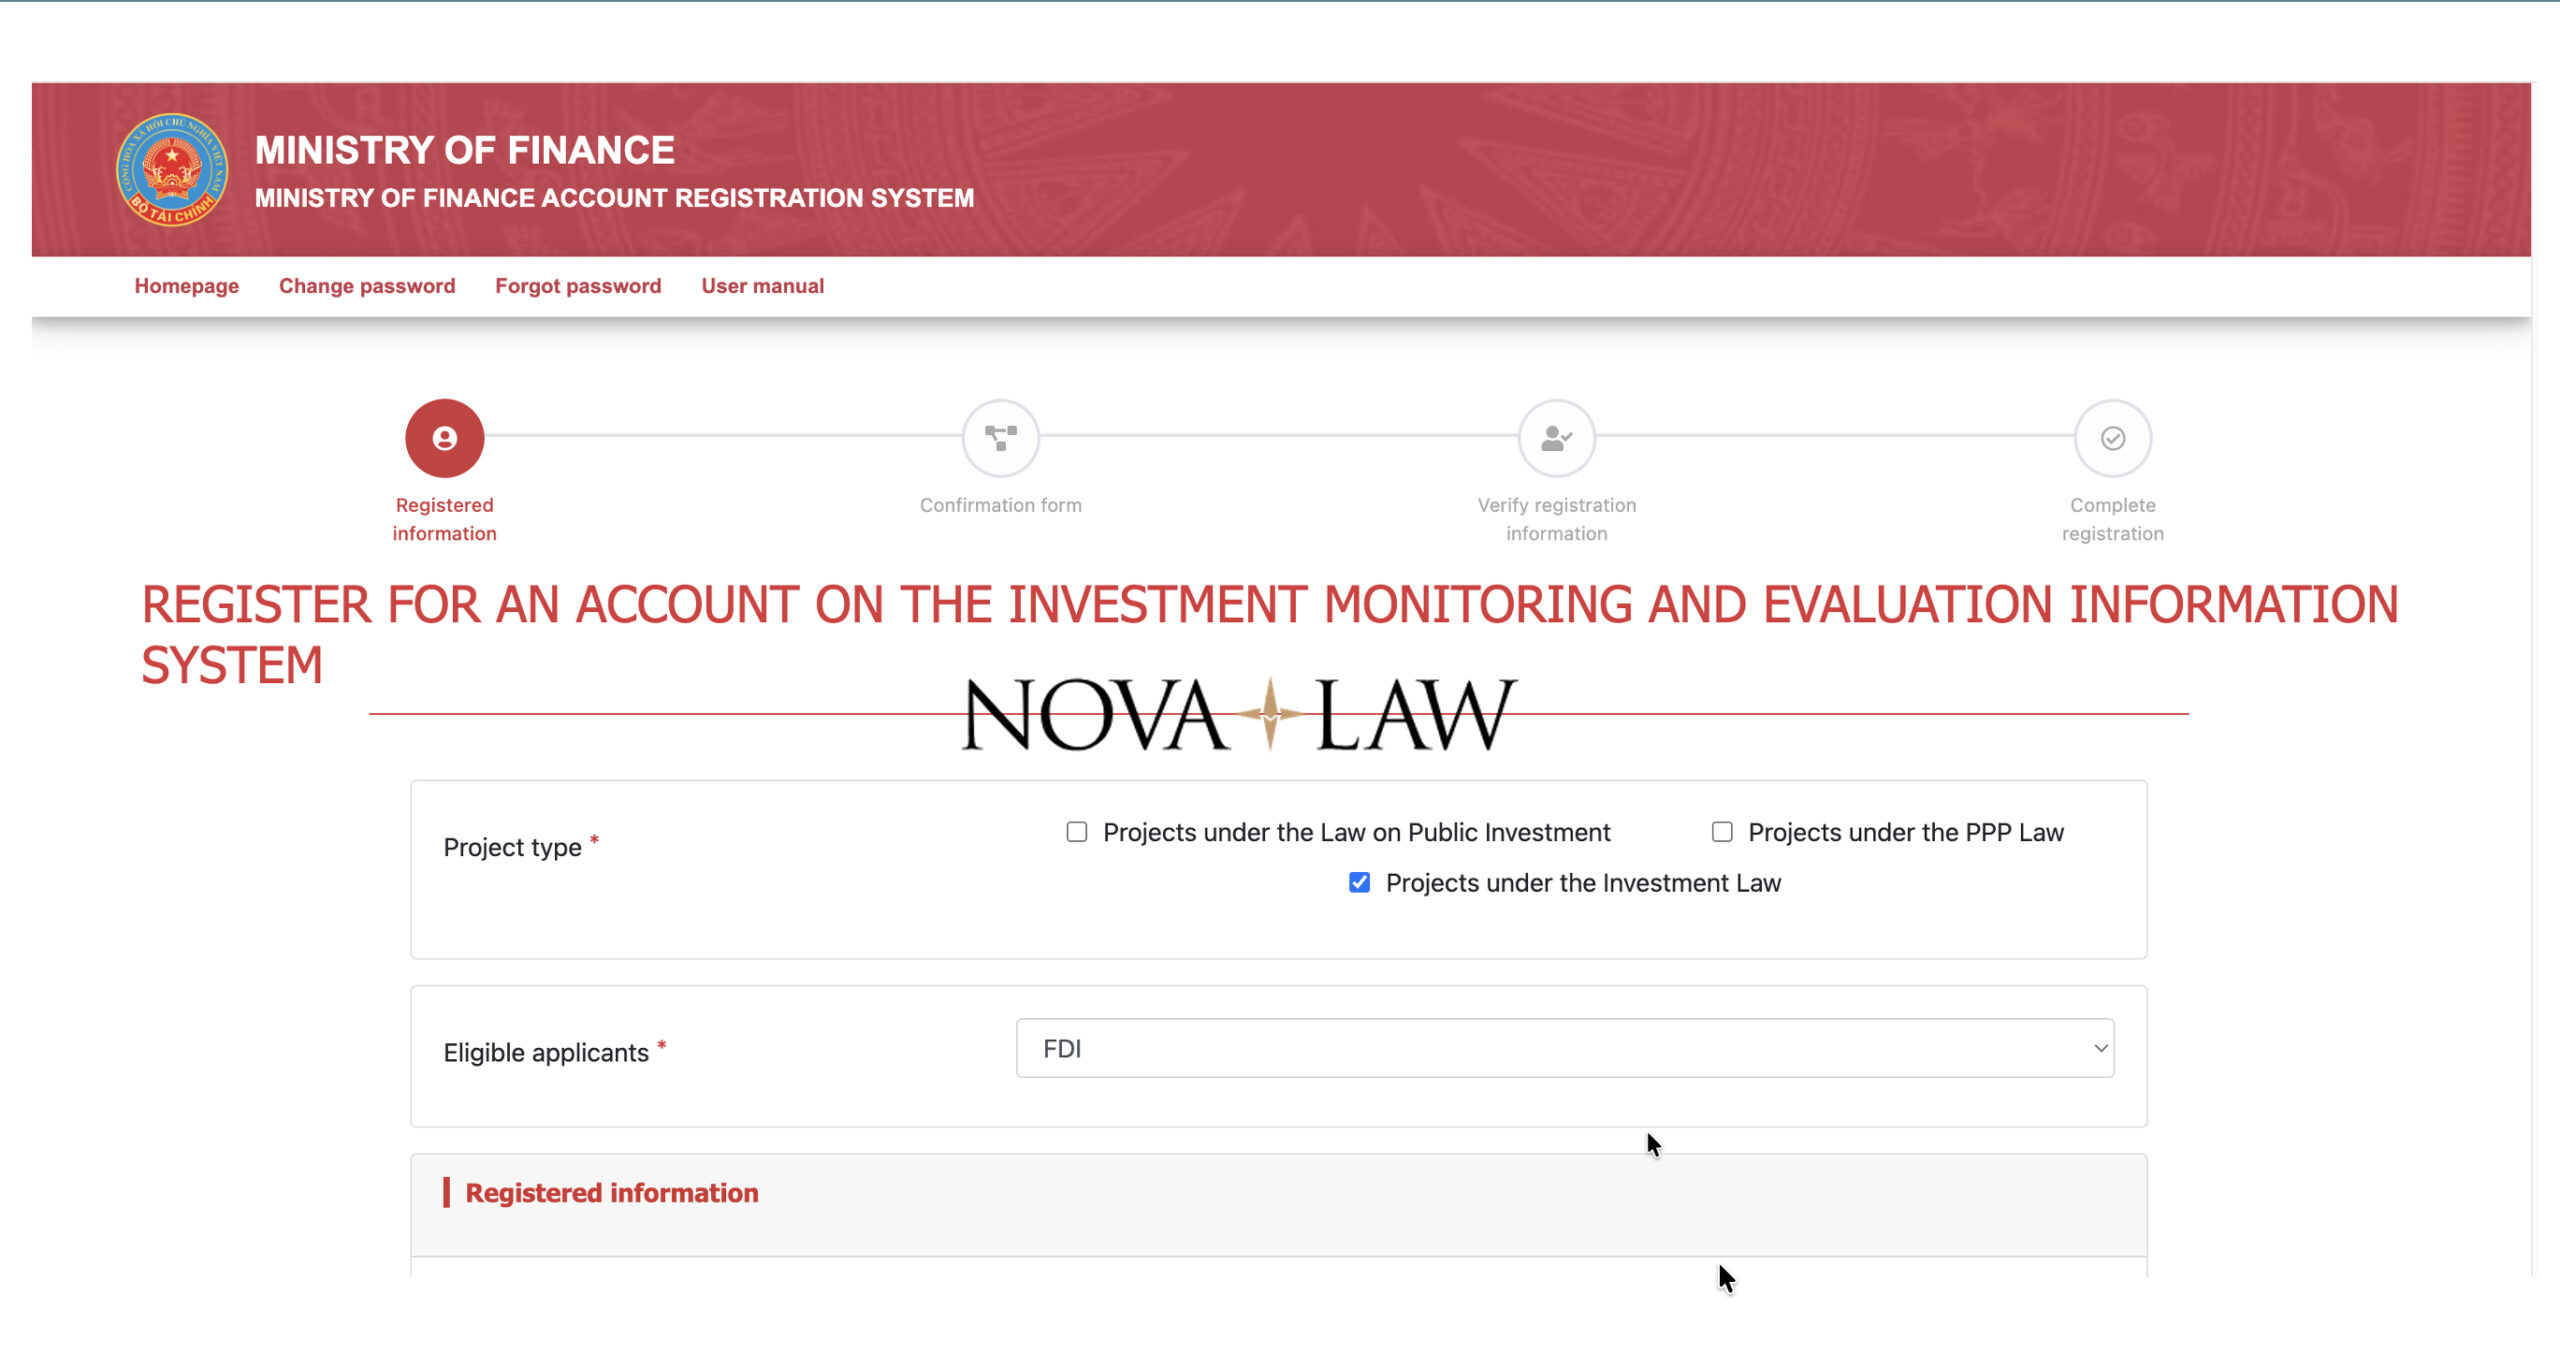Open the Change password menu item
2560x1353 pixels.
(367, 286)
